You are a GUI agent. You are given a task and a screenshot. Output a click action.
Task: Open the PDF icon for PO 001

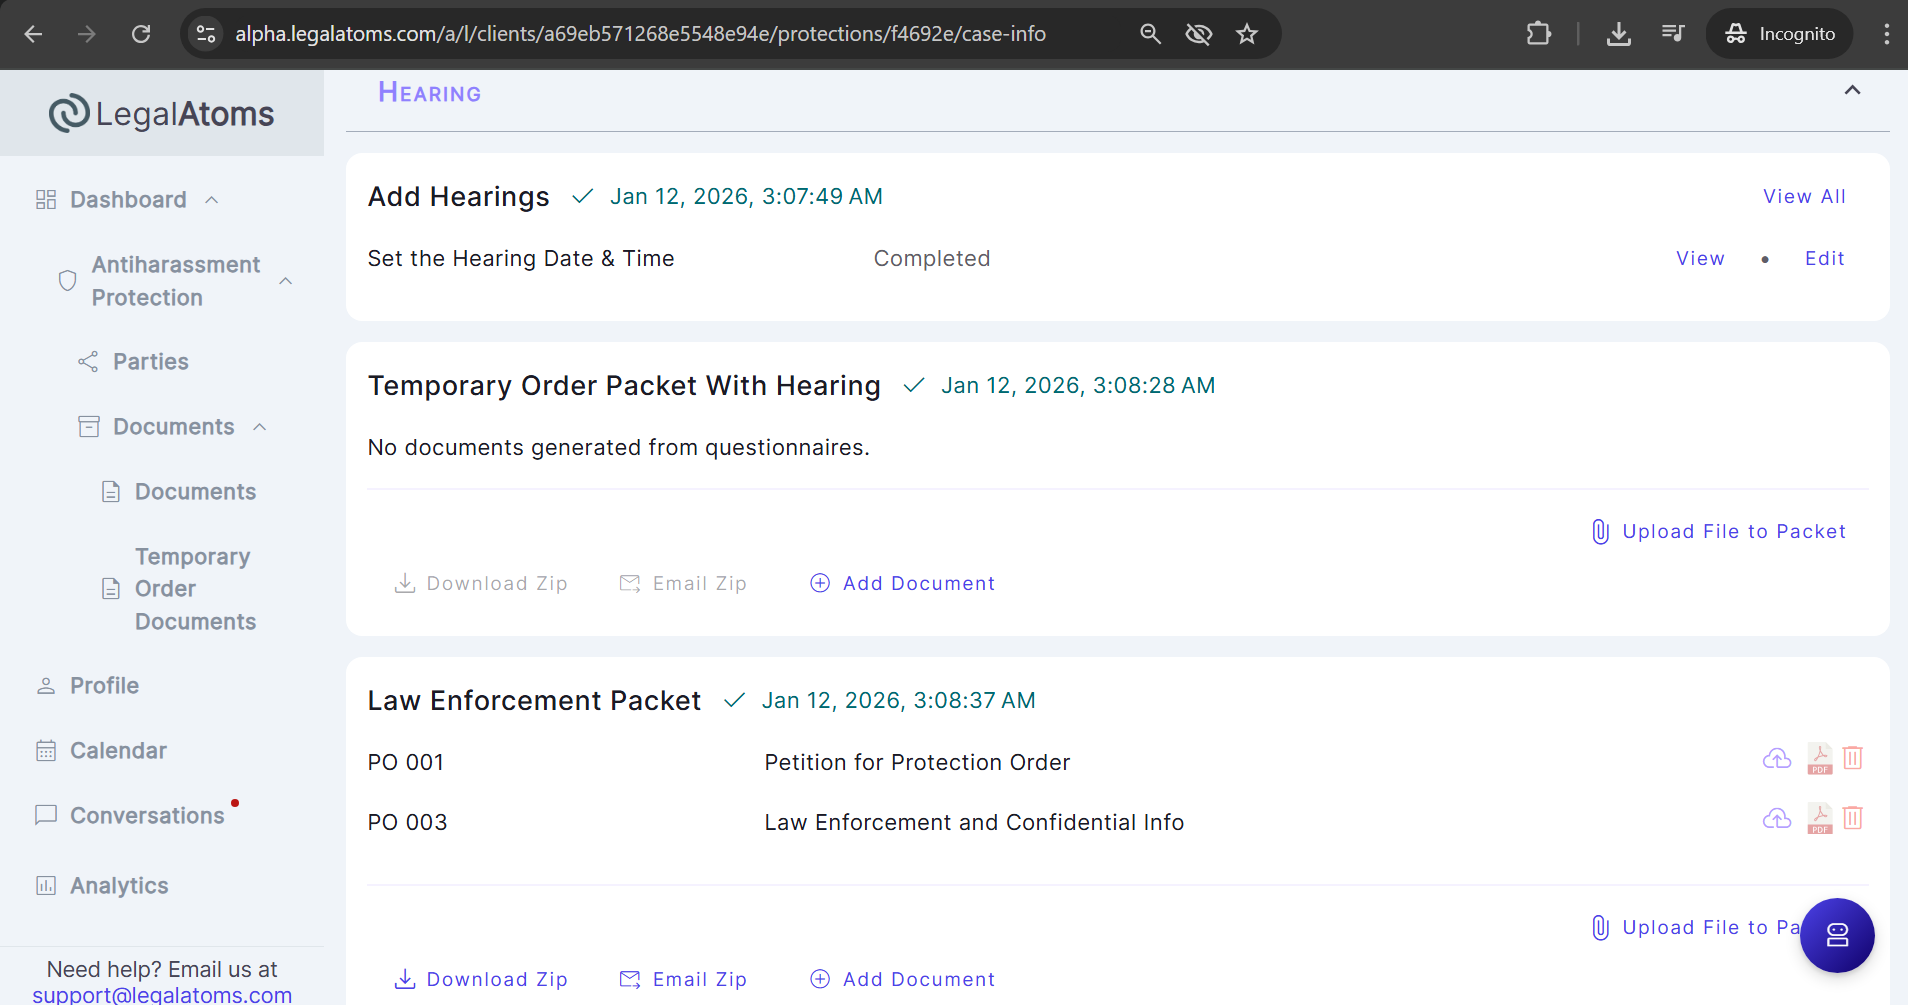point(1819,759)
